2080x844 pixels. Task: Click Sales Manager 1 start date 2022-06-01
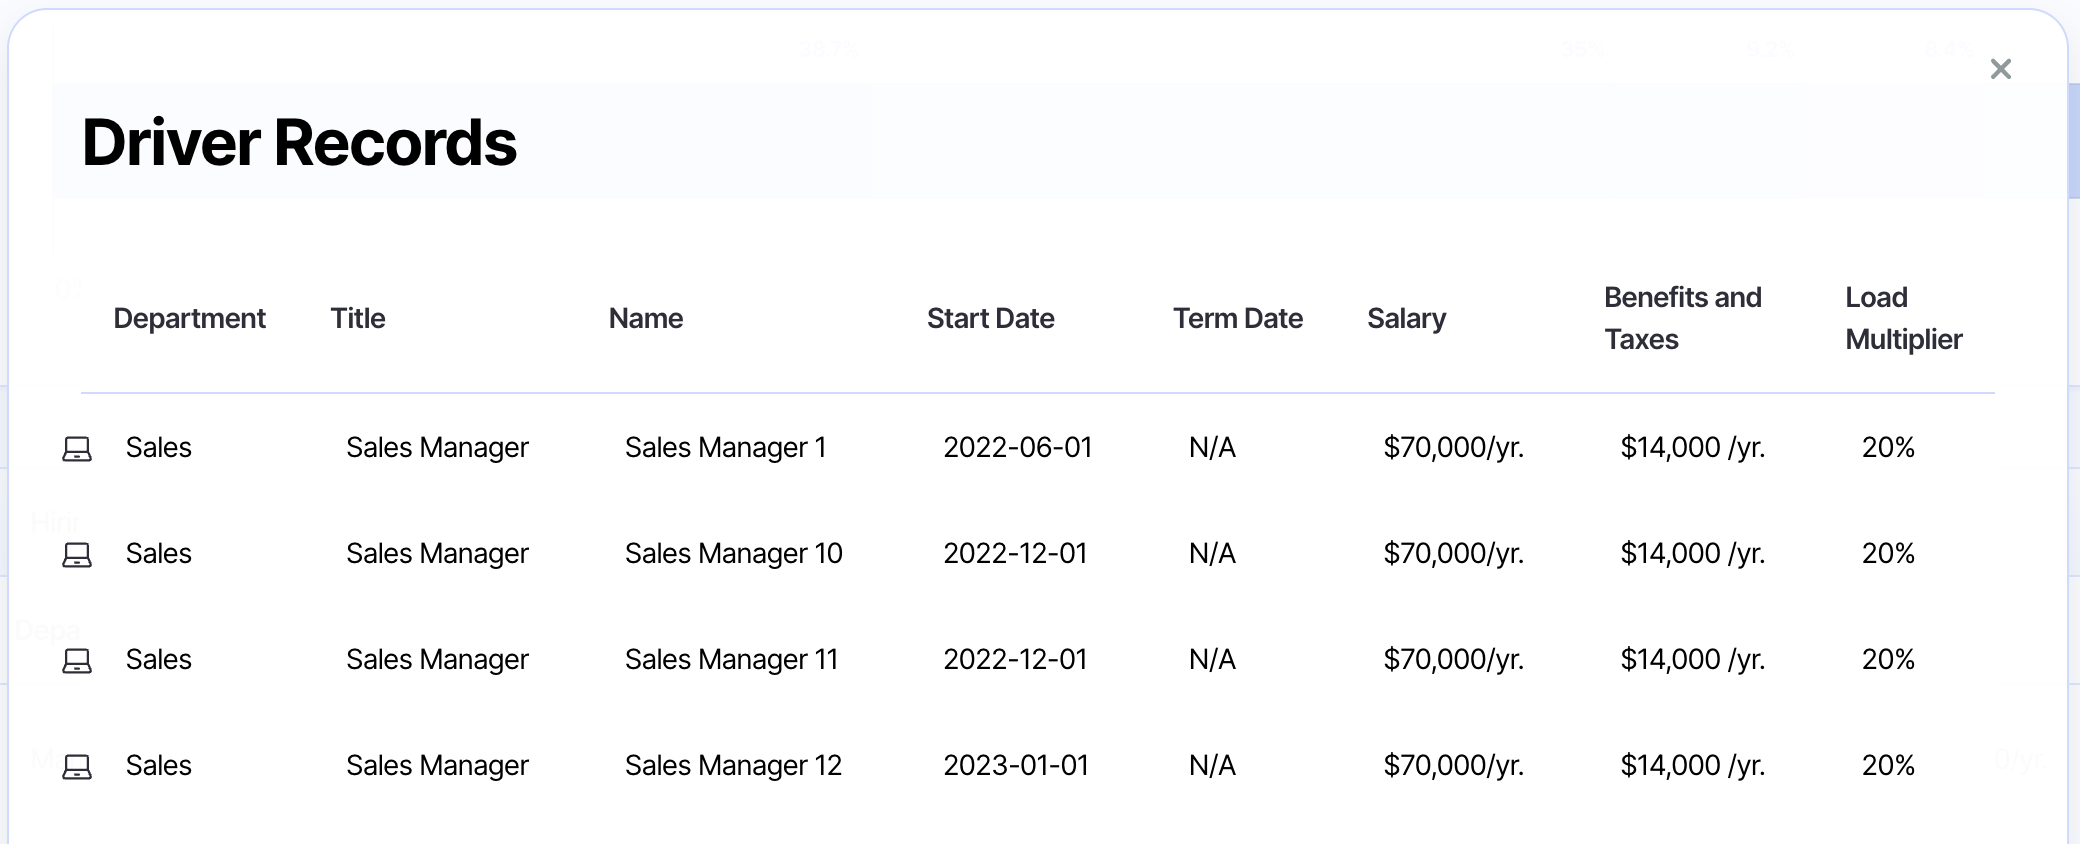1017,447
